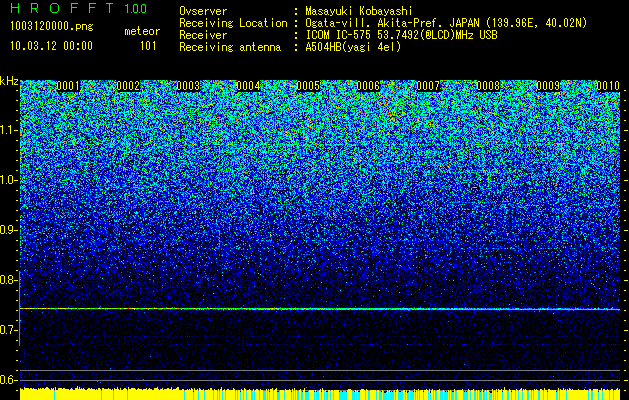Click the A504HB(yagi 4el) antenna text
The width and height of the screenshot is (629, 400).
353,47
